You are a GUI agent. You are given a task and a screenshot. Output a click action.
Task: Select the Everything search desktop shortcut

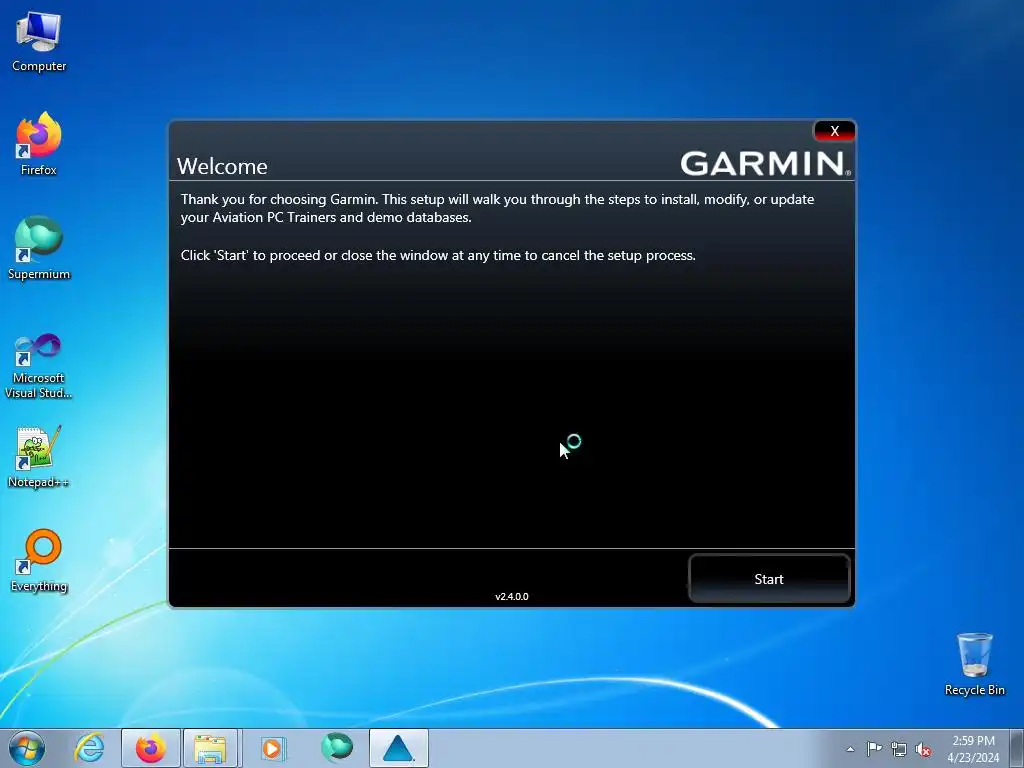click(x=39, y=560)
